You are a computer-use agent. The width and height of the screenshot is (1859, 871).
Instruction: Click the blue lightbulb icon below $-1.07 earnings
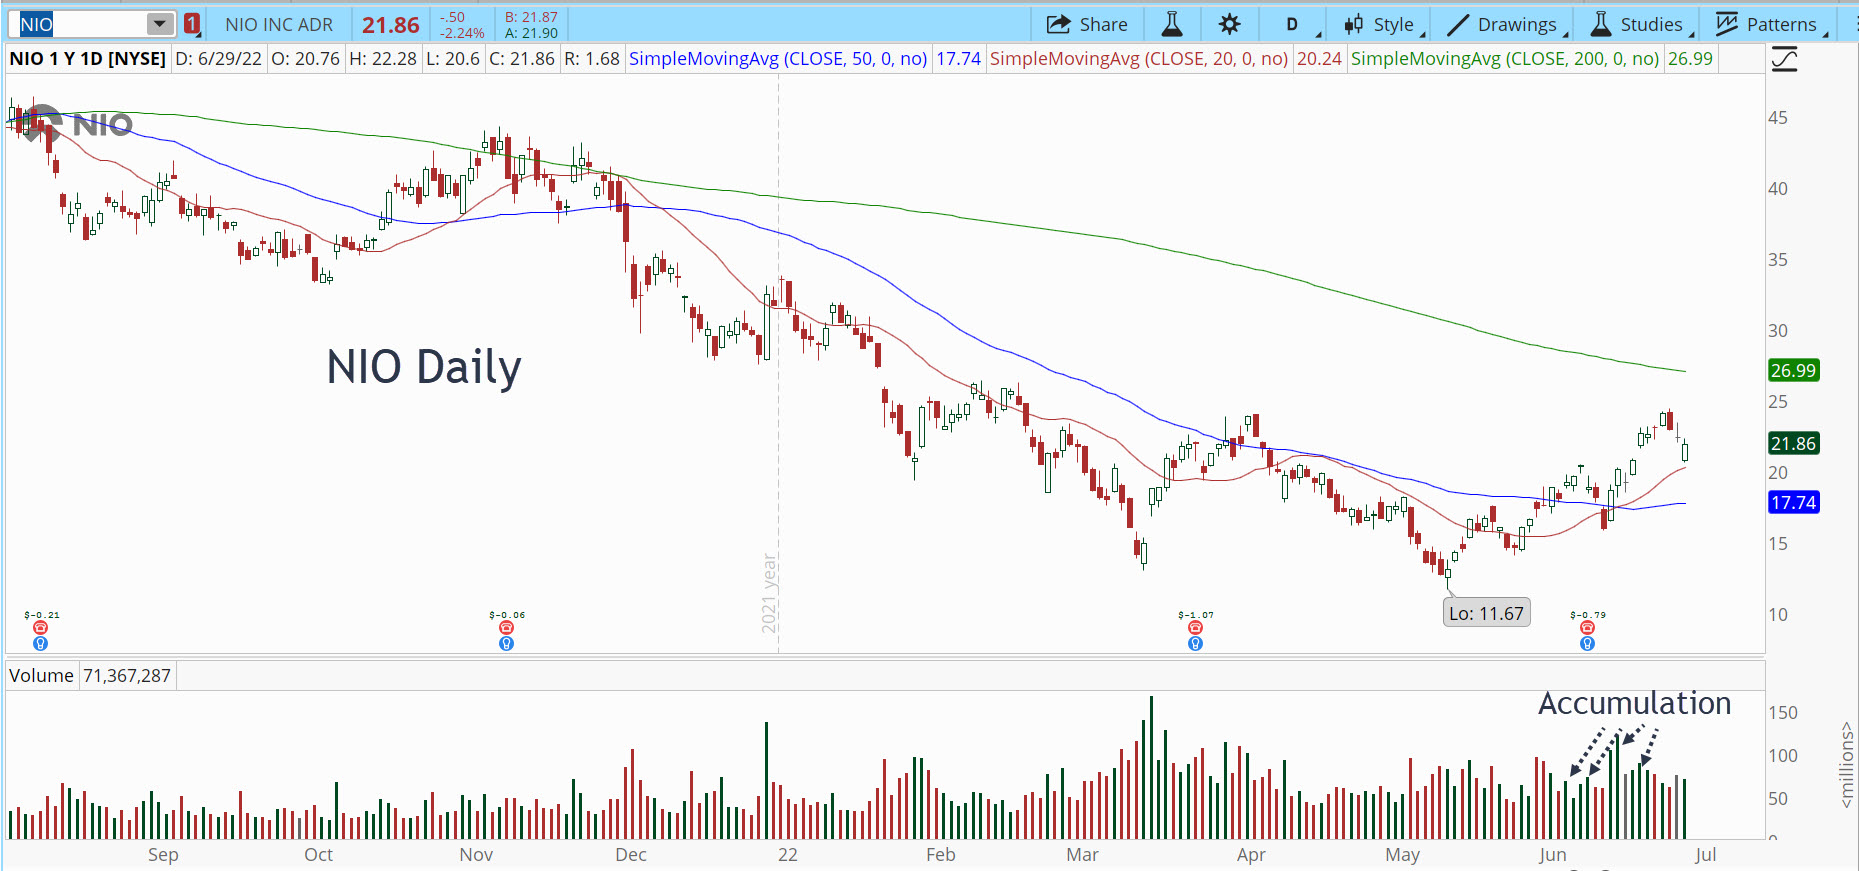(x=1195, y=644)
